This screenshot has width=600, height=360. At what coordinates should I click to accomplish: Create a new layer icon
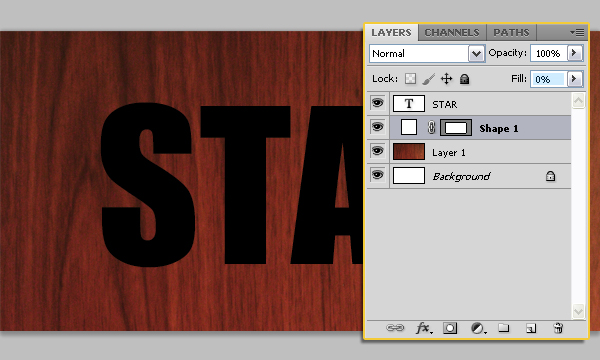531,328
